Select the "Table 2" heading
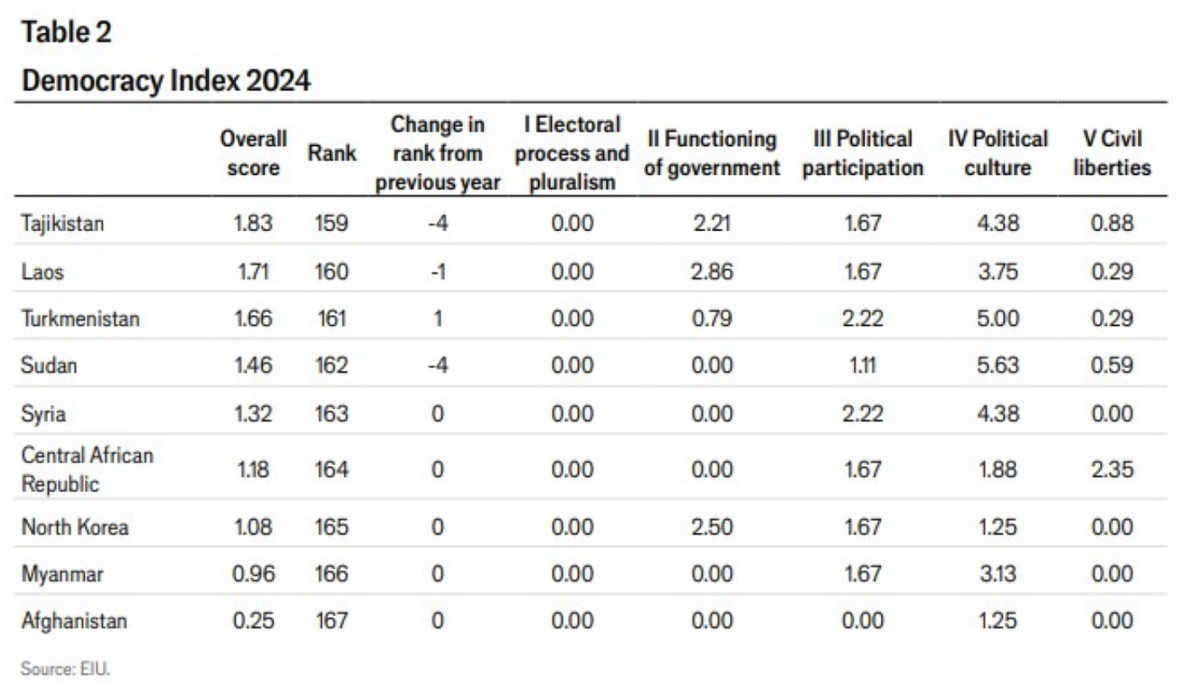 click(65, 32)
